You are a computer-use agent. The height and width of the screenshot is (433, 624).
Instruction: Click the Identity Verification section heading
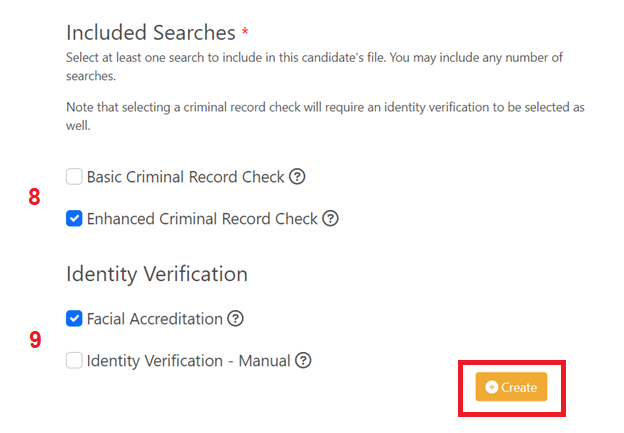point(157,274)
